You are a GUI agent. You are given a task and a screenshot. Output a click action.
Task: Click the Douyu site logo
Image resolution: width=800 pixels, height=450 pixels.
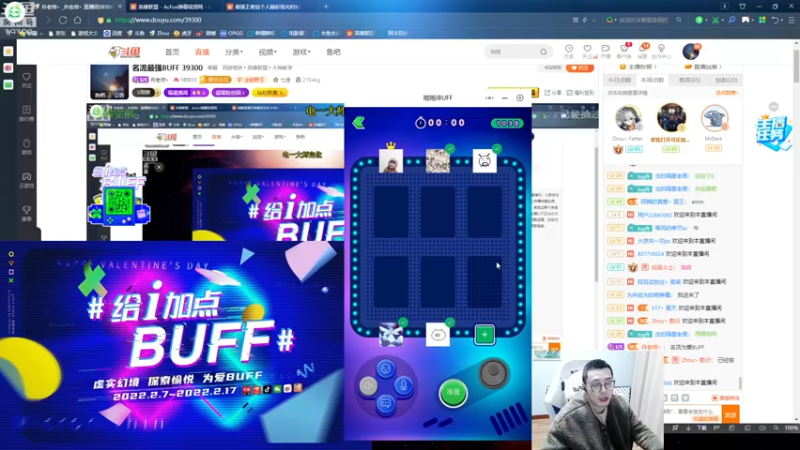(x=124, y=52)
